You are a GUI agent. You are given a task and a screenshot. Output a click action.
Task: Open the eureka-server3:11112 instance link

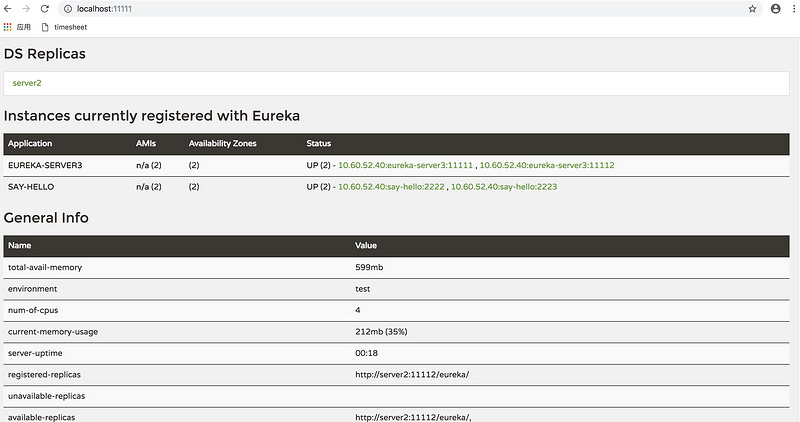(x=547, y=165)
